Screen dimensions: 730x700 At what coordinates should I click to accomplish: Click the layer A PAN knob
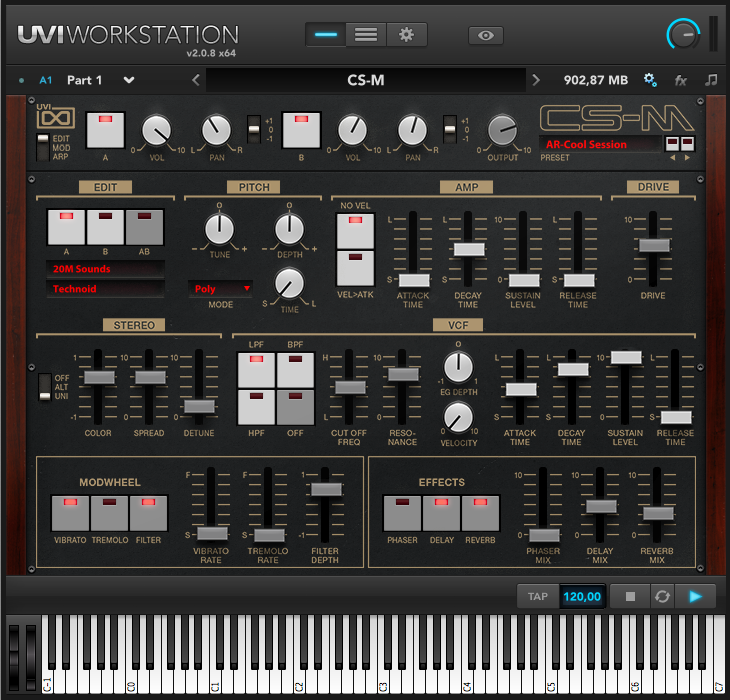point(216,131)
